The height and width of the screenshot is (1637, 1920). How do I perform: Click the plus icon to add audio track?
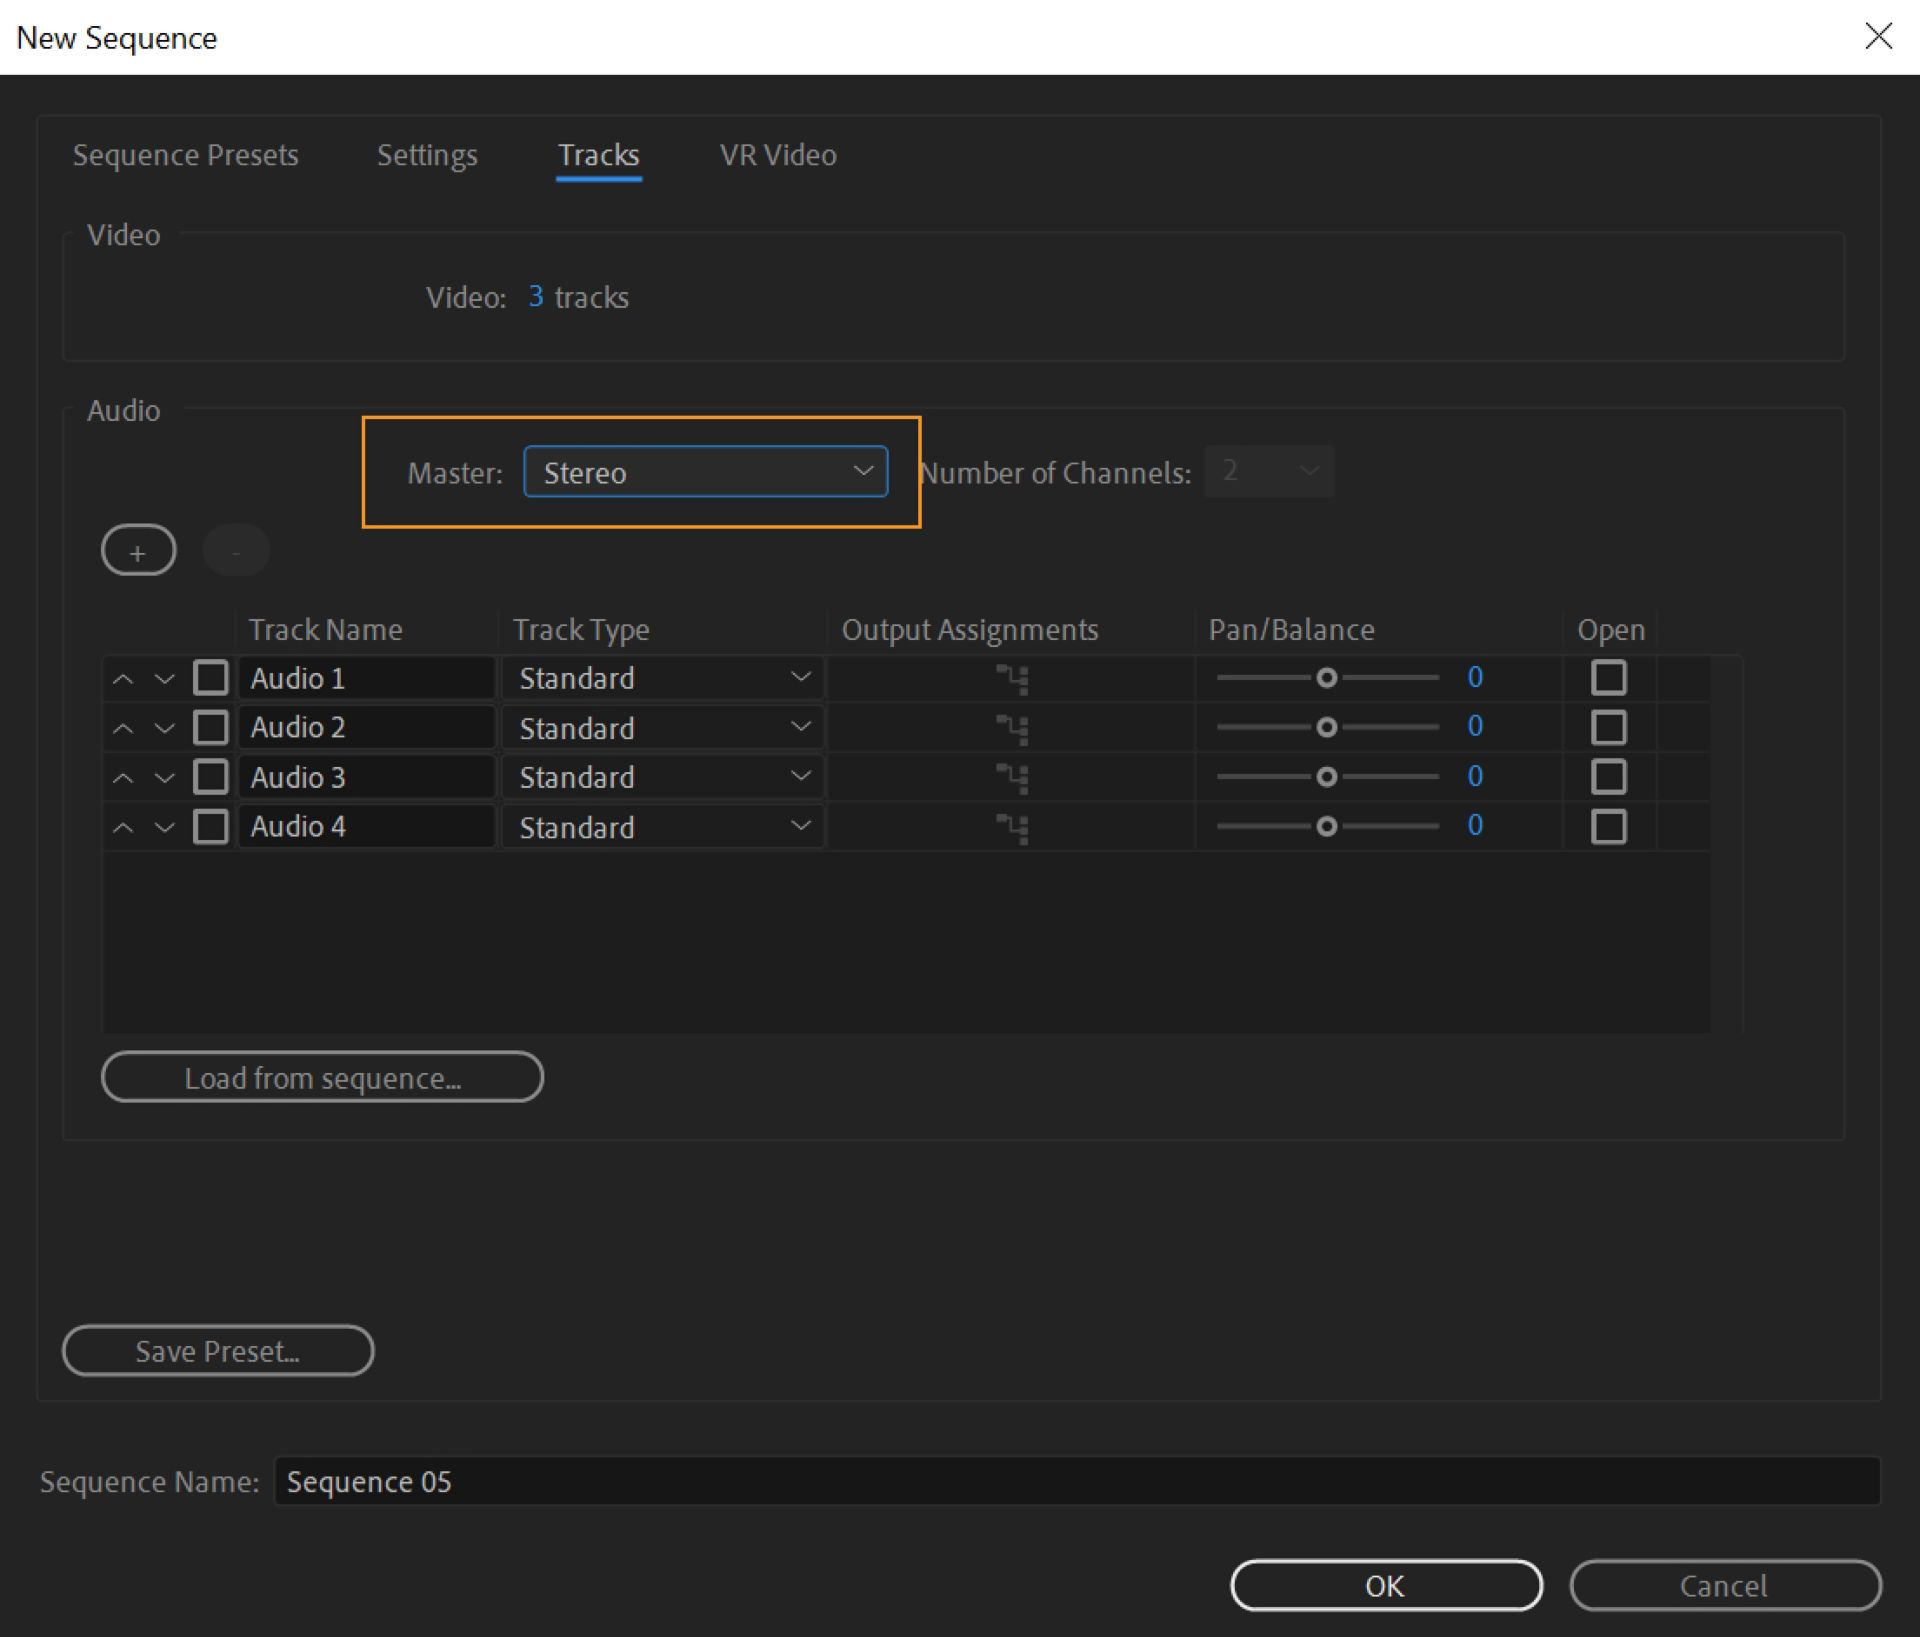click(138, 549)
